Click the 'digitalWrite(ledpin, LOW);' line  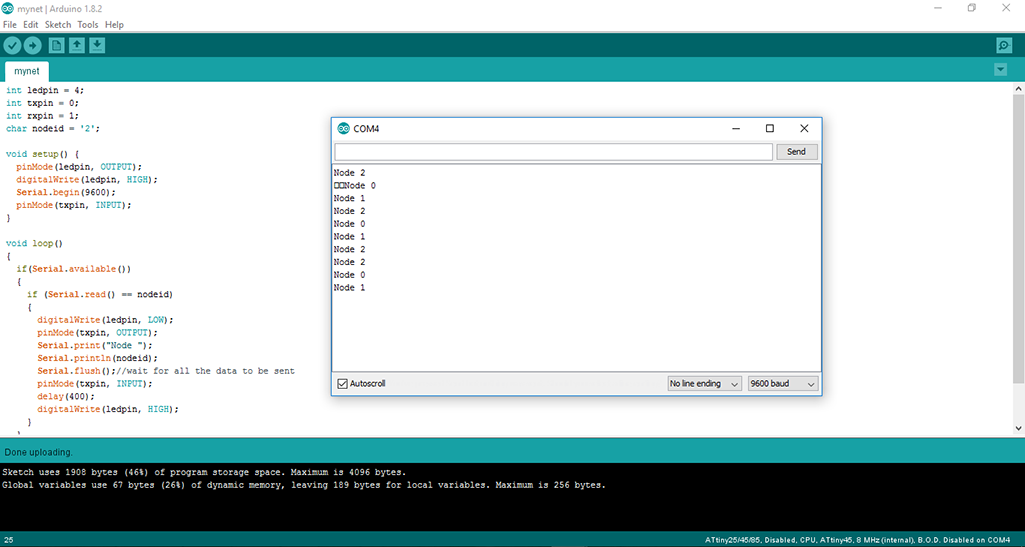click(x=105, y=320)
